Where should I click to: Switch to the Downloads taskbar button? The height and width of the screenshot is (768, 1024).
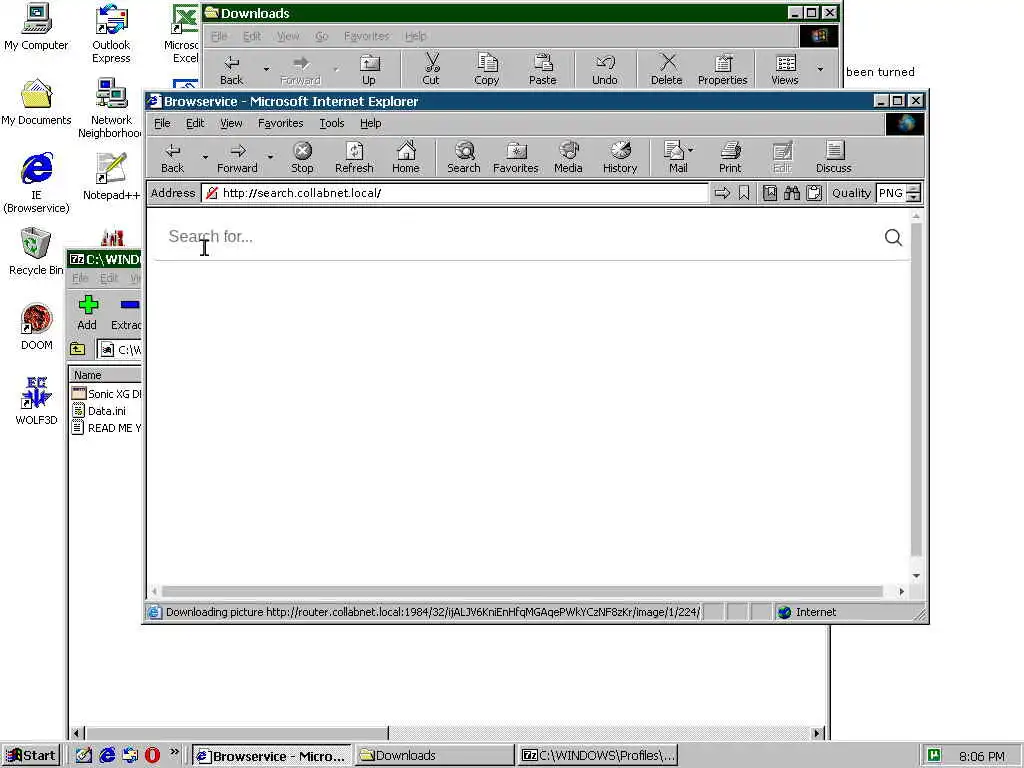(434, 756)
